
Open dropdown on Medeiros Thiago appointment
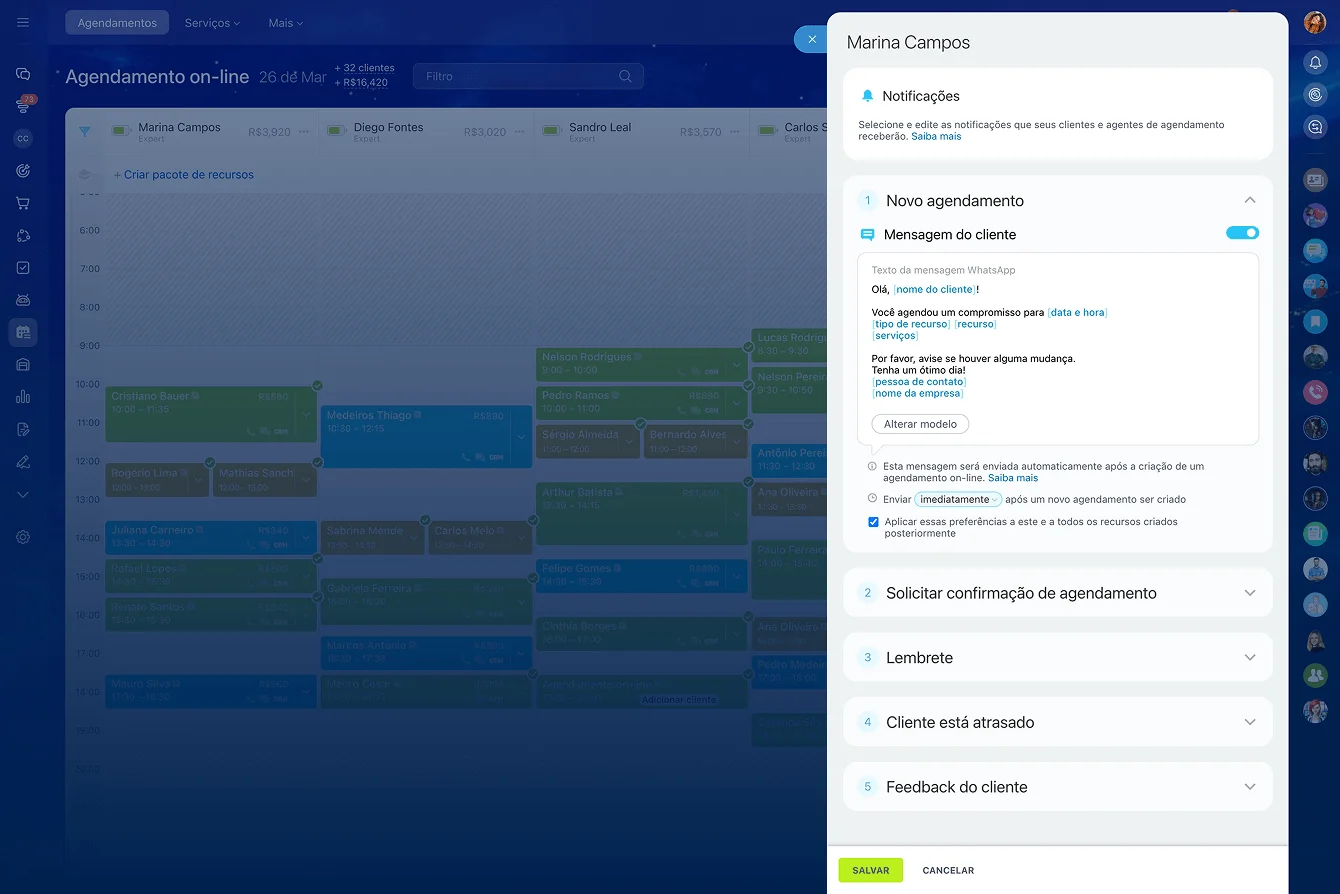[521, 436]
